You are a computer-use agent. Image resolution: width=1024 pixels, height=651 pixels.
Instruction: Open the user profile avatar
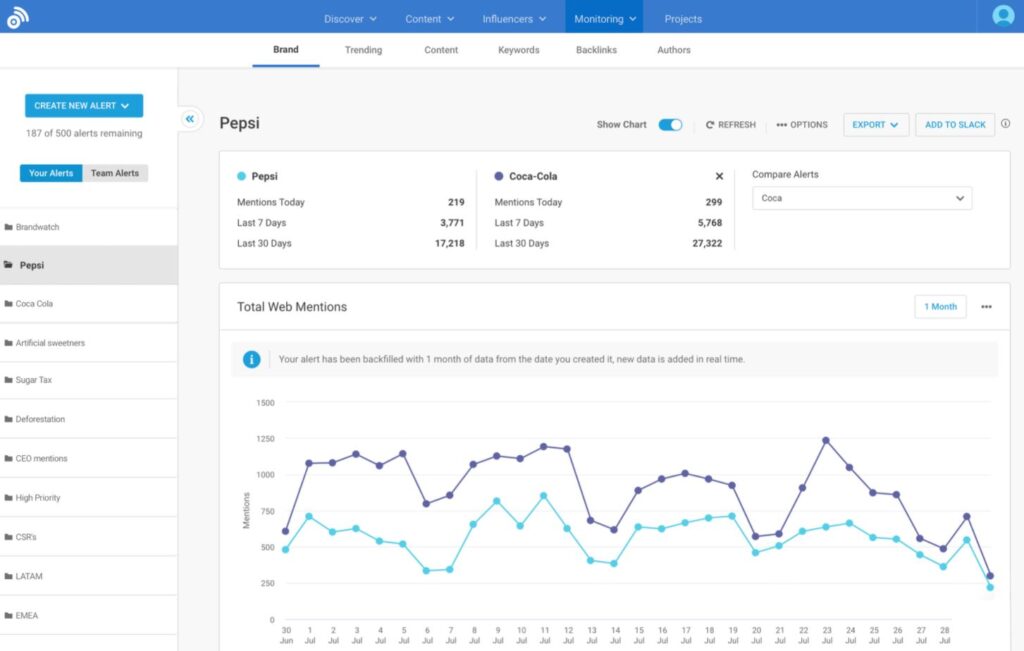(x=1001, y=16)
